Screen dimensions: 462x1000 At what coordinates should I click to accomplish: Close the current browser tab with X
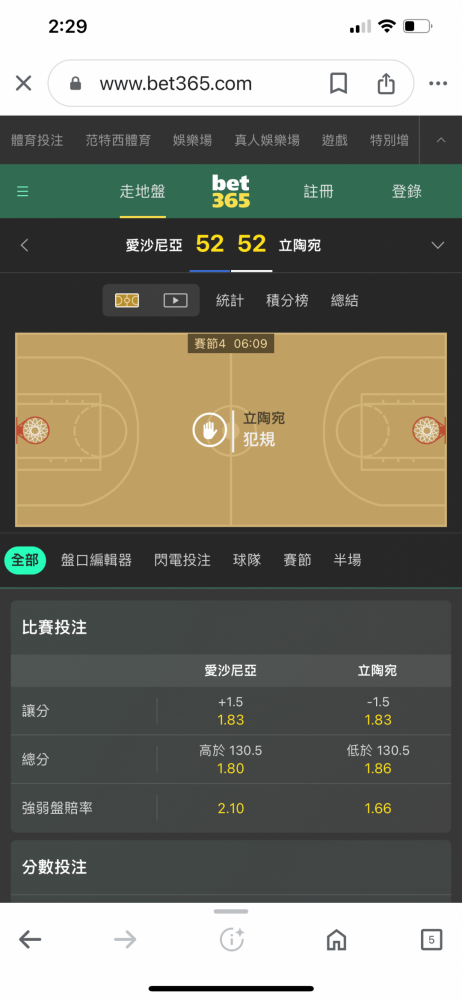click(24, 83)
